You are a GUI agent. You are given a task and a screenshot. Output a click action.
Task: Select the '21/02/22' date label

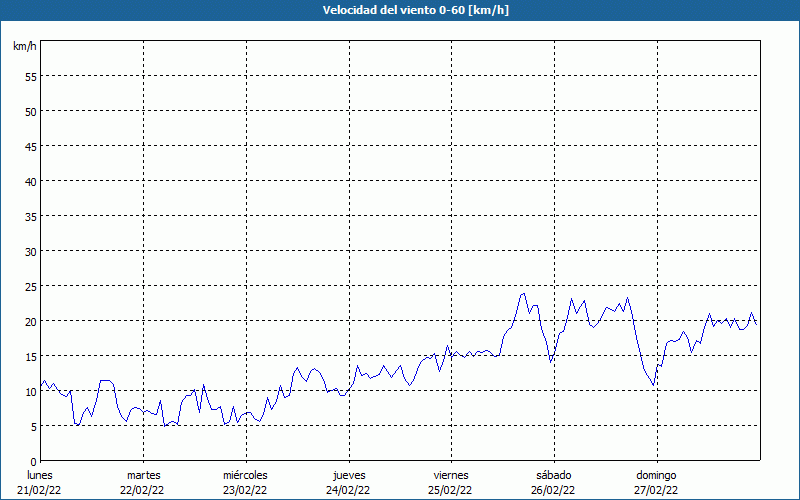coord(39,490)
